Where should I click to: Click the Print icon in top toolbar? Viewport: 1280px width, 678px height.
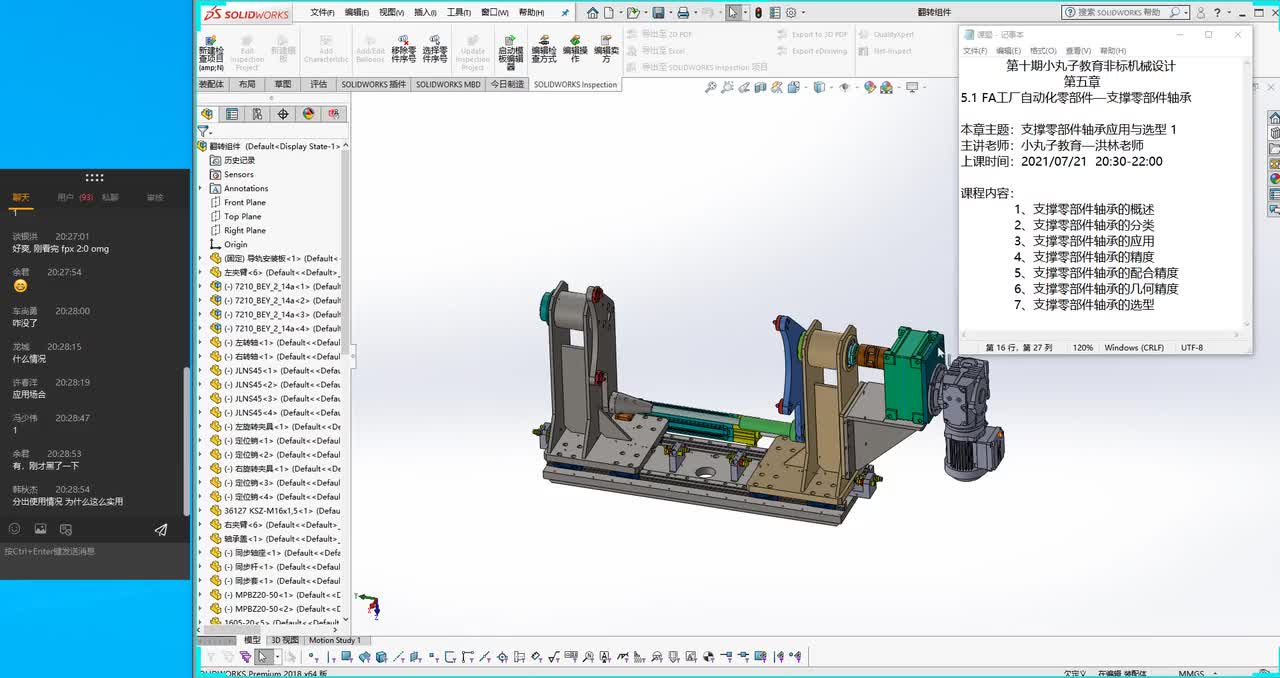[683, 13]
